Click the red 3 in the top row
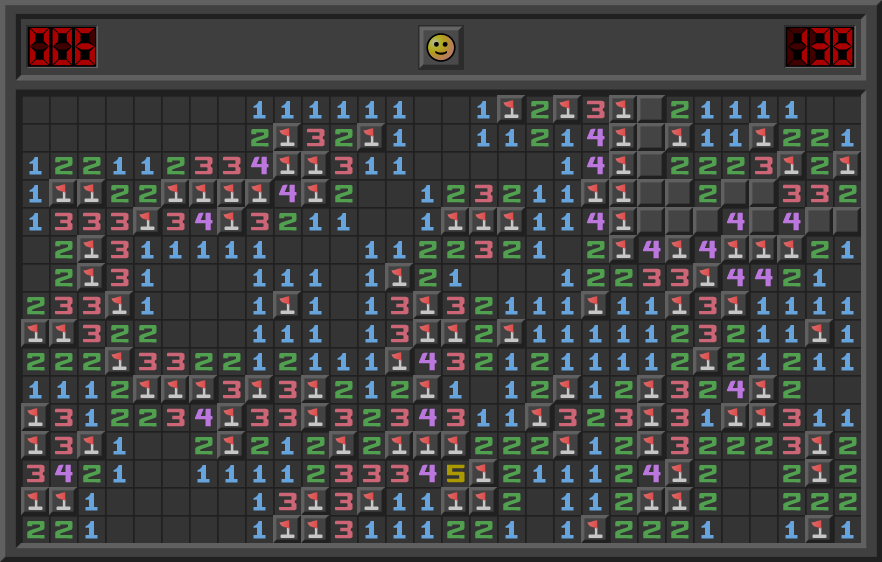The image size is (882, 562). point(596,109)
